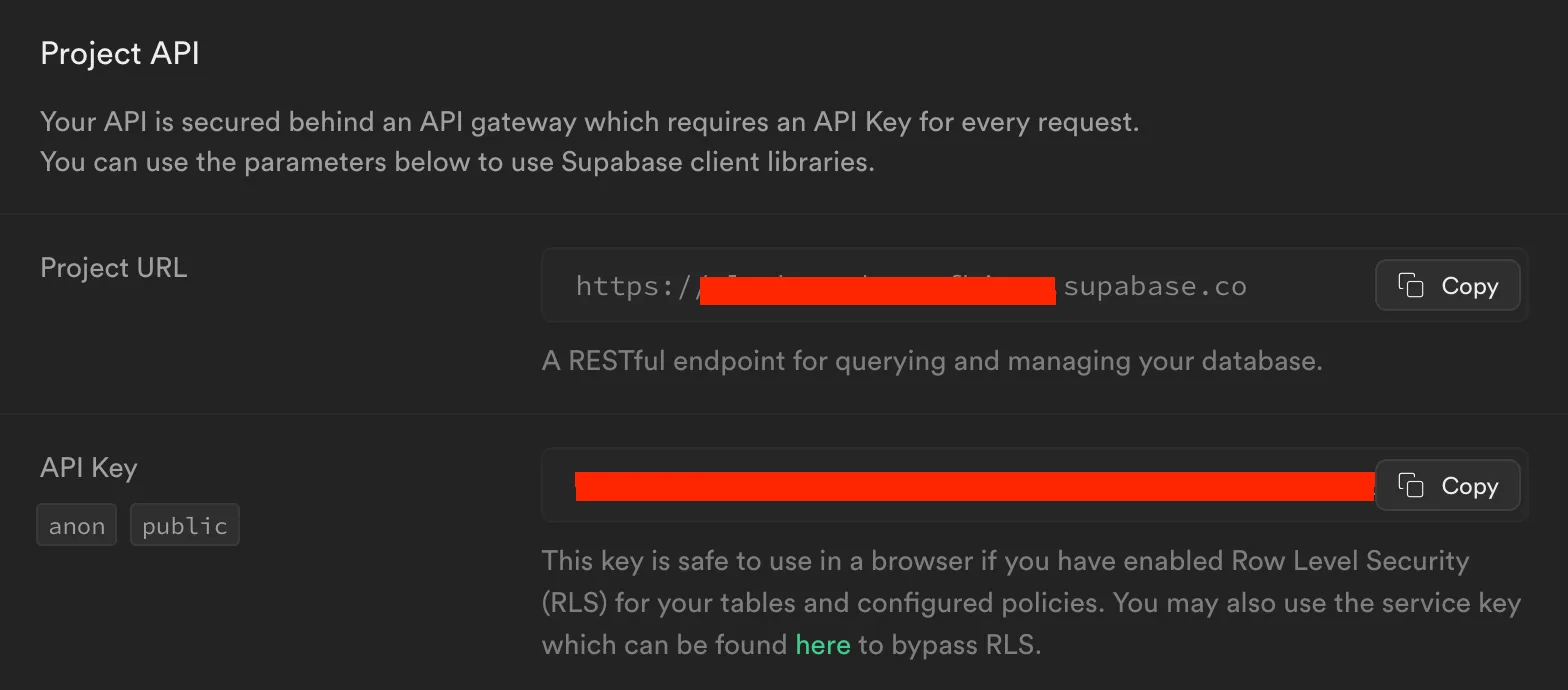Click the clipboard icon in the API Key Copy button

coord(1413,486)
